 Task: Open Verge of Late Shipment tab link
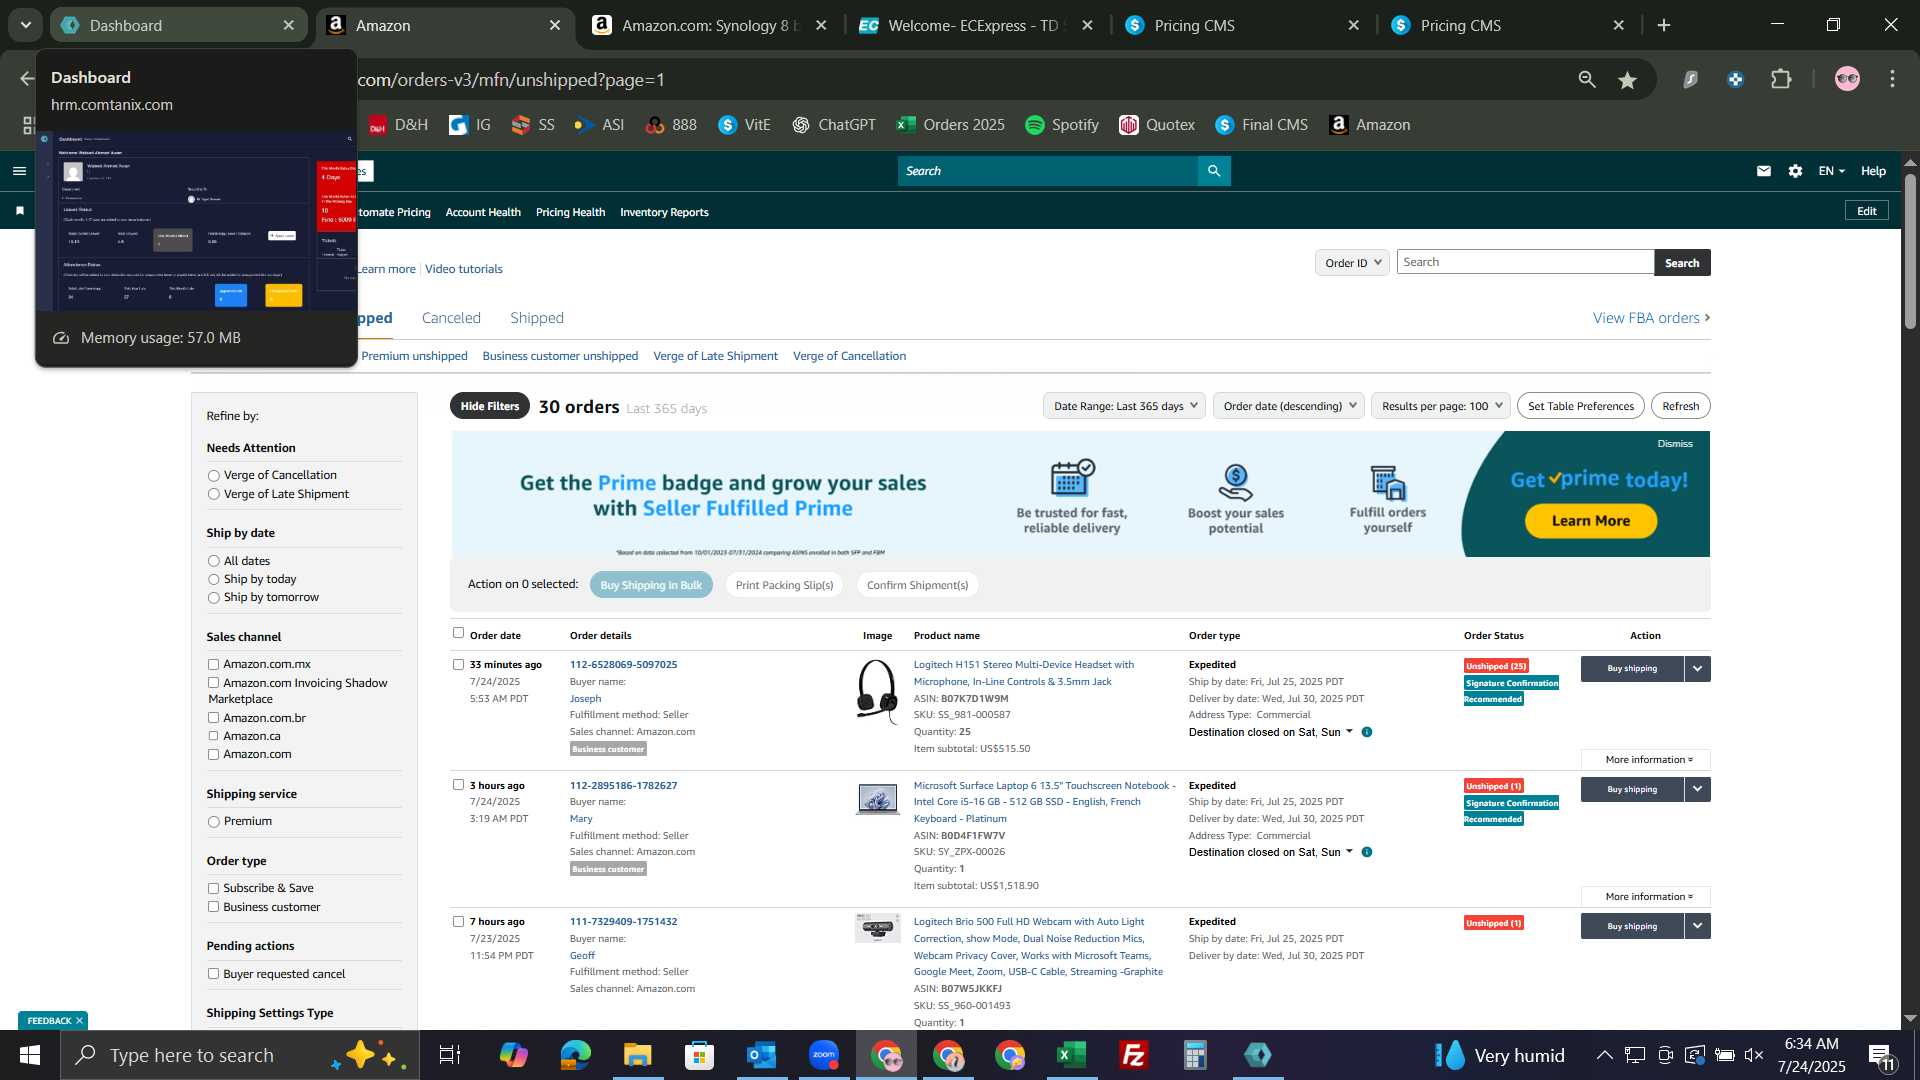pos(715,356)
